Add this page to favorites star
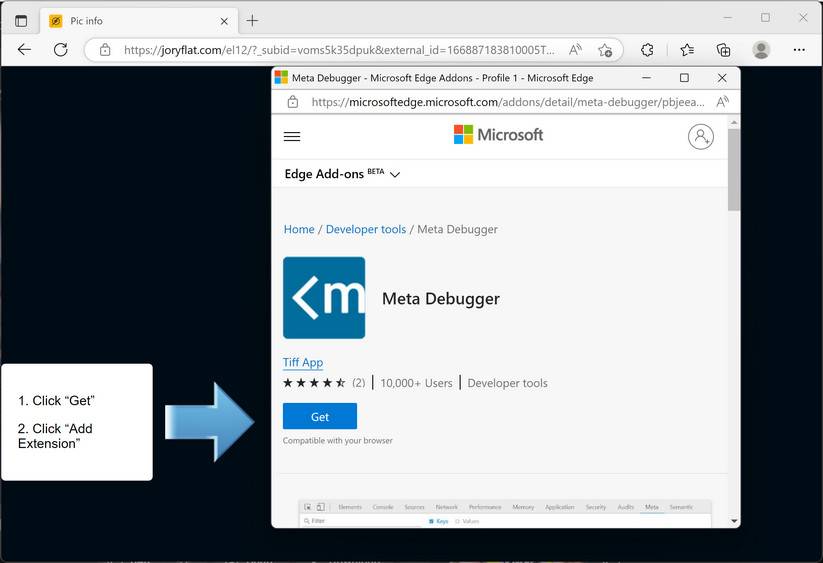823x563 pixels. tap(605, 50)
